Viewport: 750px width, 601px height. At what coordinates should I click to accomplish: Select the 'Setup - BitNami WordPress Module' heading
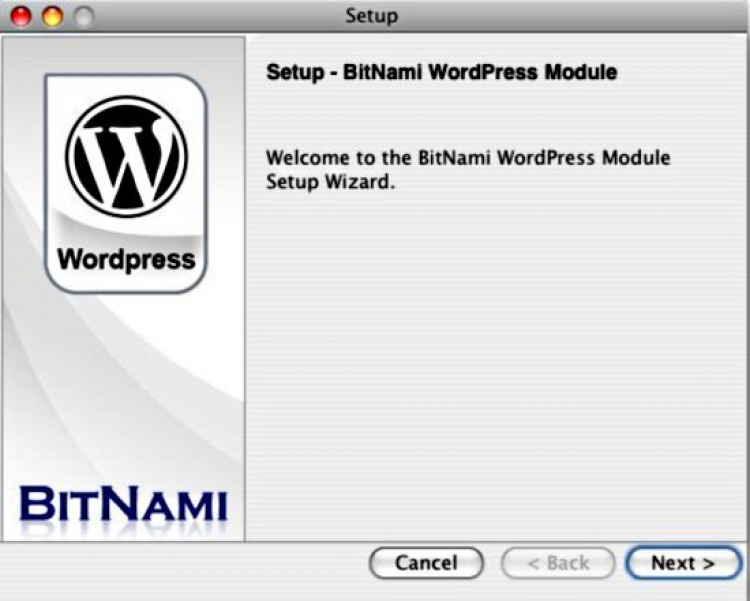click(441, 72)
